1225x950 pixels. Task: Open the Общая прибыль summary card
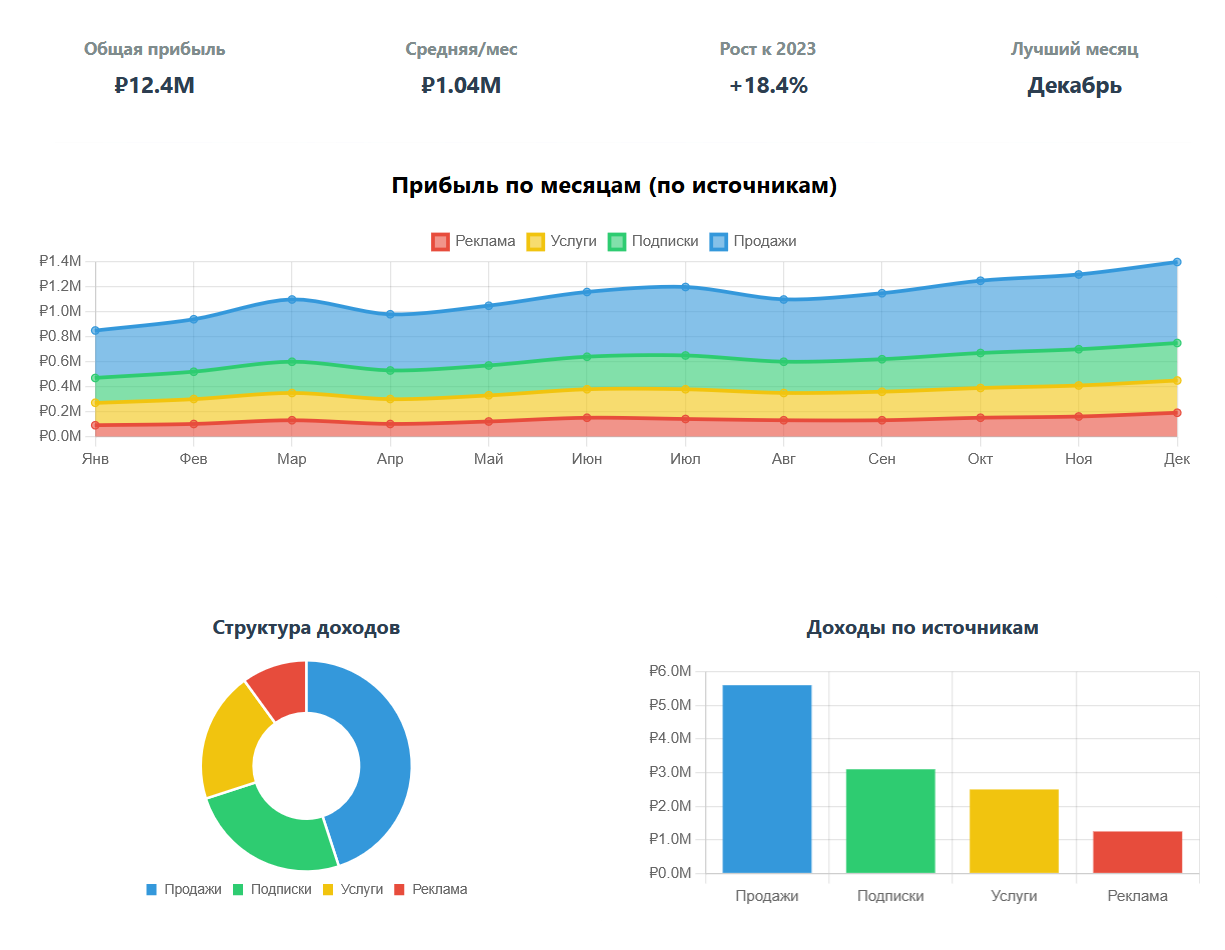pos(154,67)
